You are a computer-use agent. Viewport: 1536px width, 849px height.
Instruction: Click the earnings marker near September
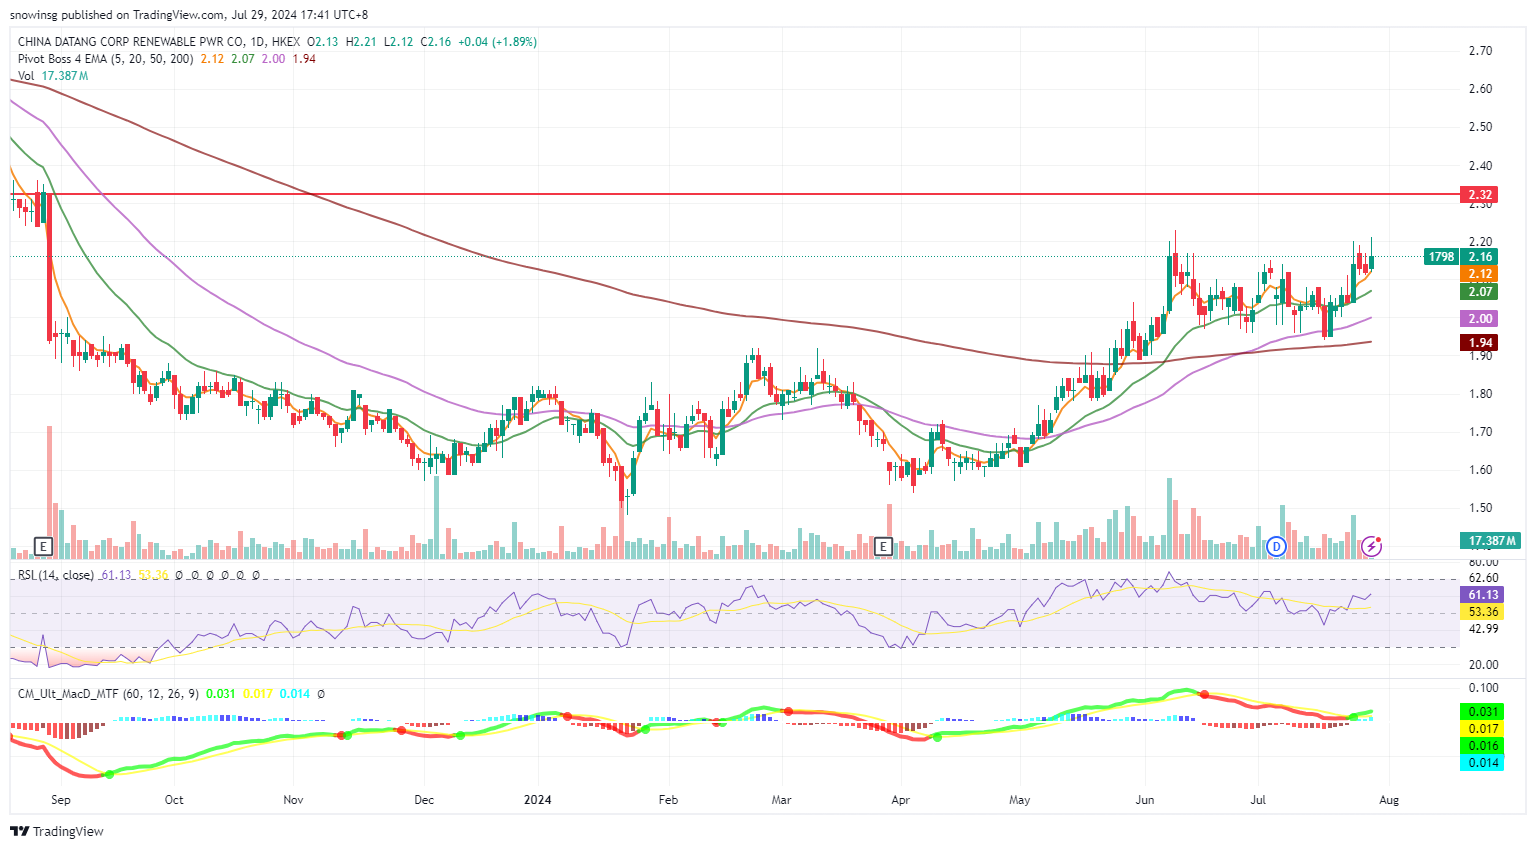click(43, 546)
